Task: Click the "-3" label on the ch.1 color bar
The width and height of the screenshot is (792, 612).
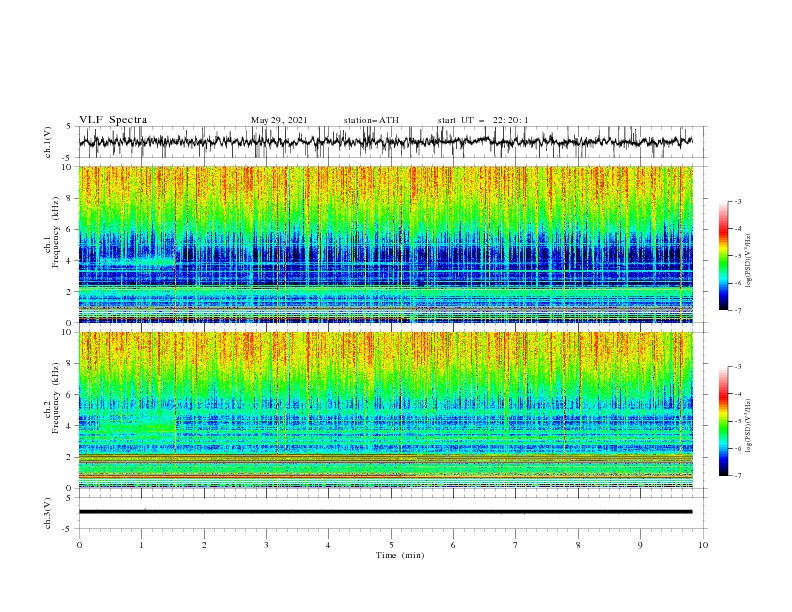Action: pos(737,201)
